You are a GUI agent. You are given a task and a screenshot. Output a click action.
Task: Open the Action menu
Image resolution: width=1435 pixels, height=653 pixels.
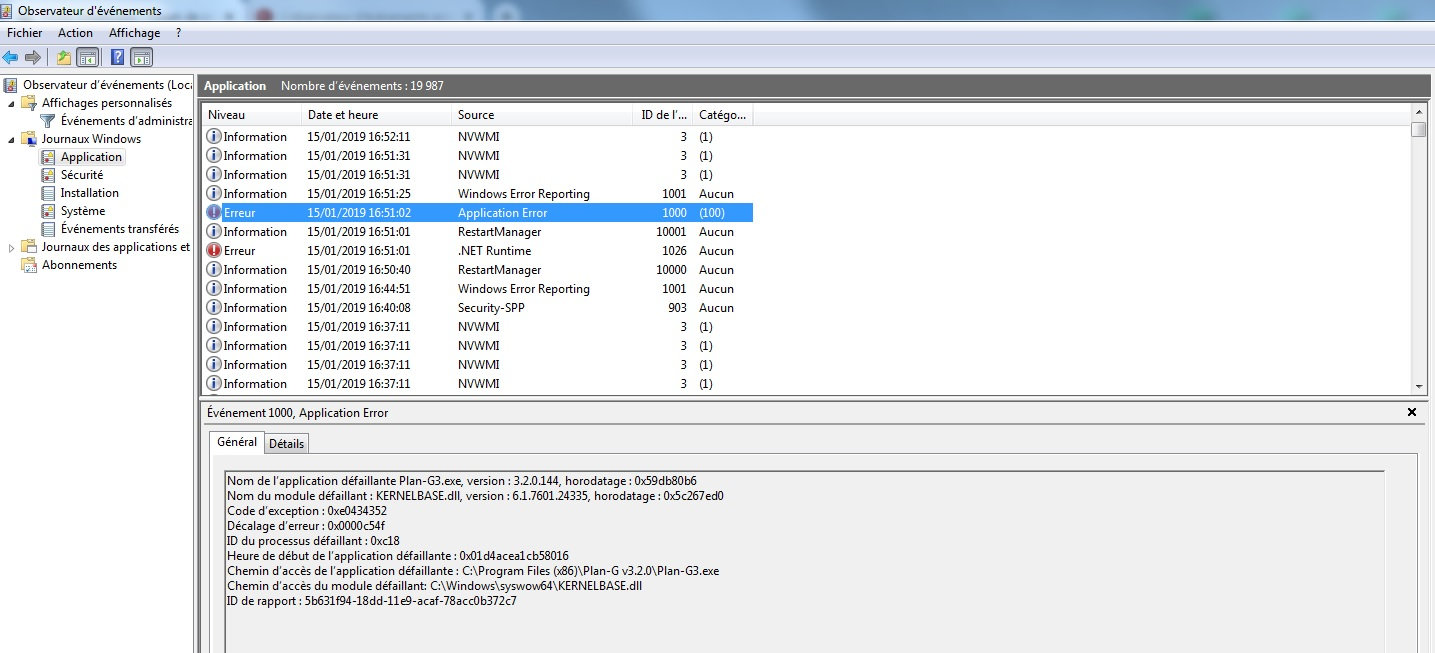[75, 33]
